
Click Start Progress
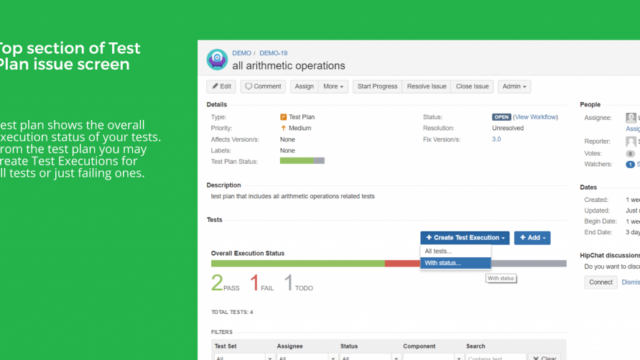point(377,87)
